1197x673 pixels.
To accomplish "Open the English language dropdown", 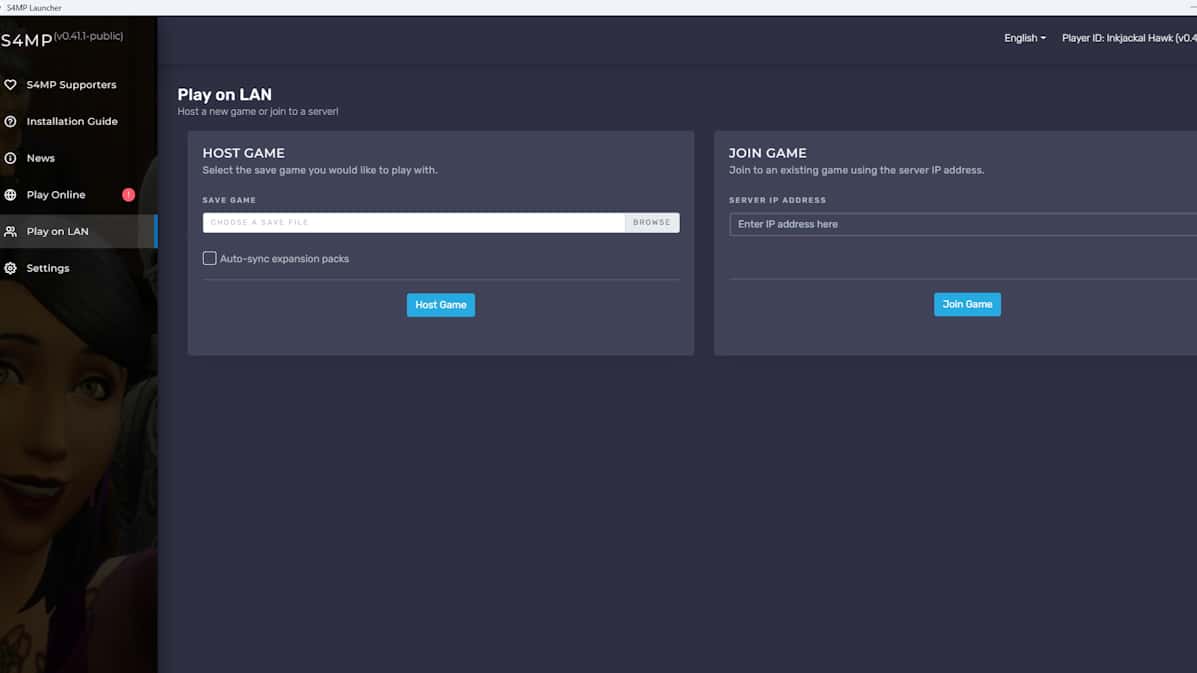I will click(1024, 38).
